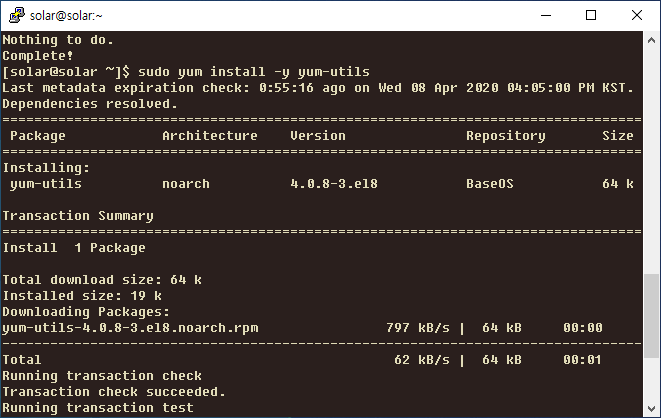The height and width of the screenshot is (418, 661).
Task: Click the 'Total' label at line start
Action: [22, 360]
